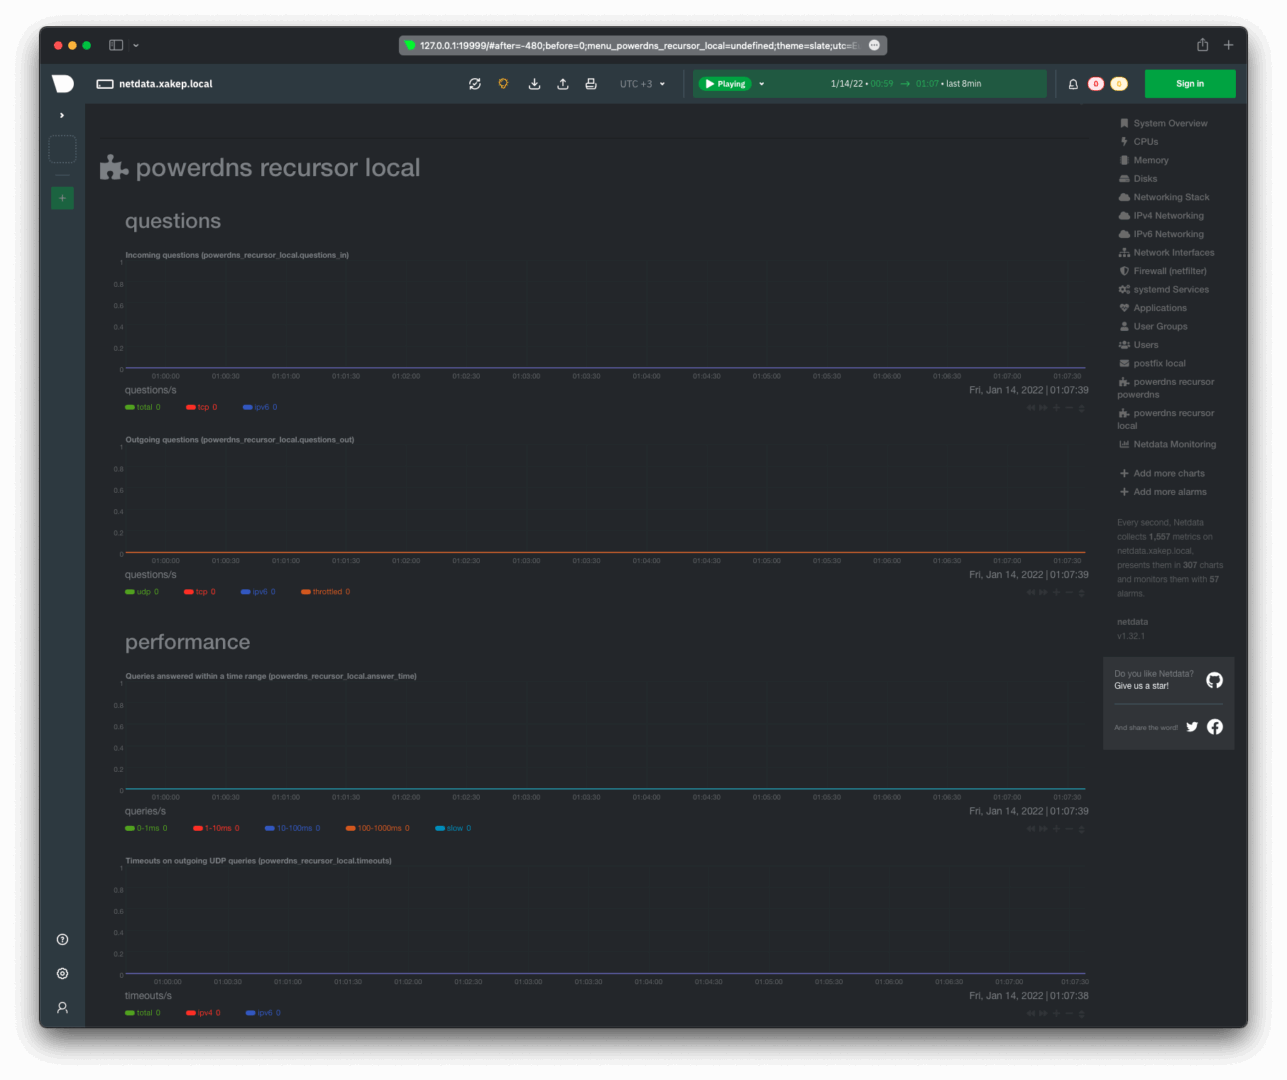Toggle tcp dimension in Incoming questions legend

click(x=202, y=407)
